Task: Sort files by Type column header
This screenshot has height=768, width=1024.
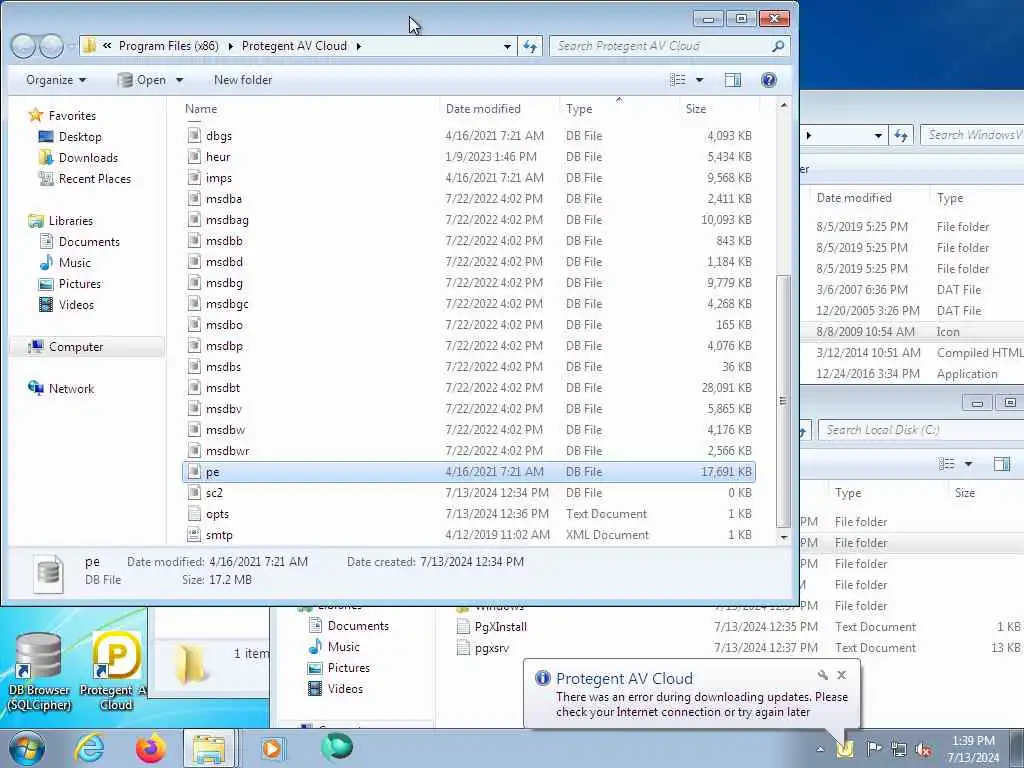Action: [619, 109]
